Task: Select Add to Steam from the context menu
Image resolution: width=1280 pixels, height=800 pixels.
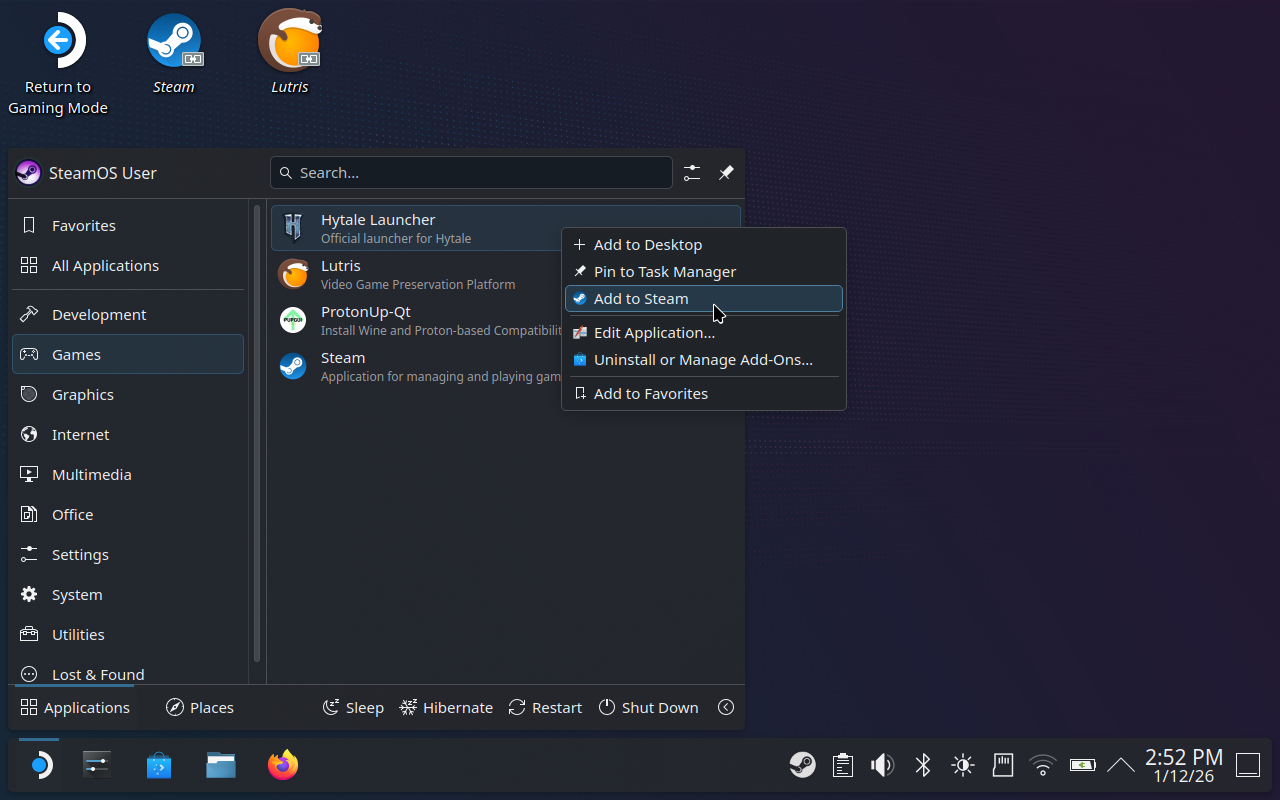Action: pos(640,298)
